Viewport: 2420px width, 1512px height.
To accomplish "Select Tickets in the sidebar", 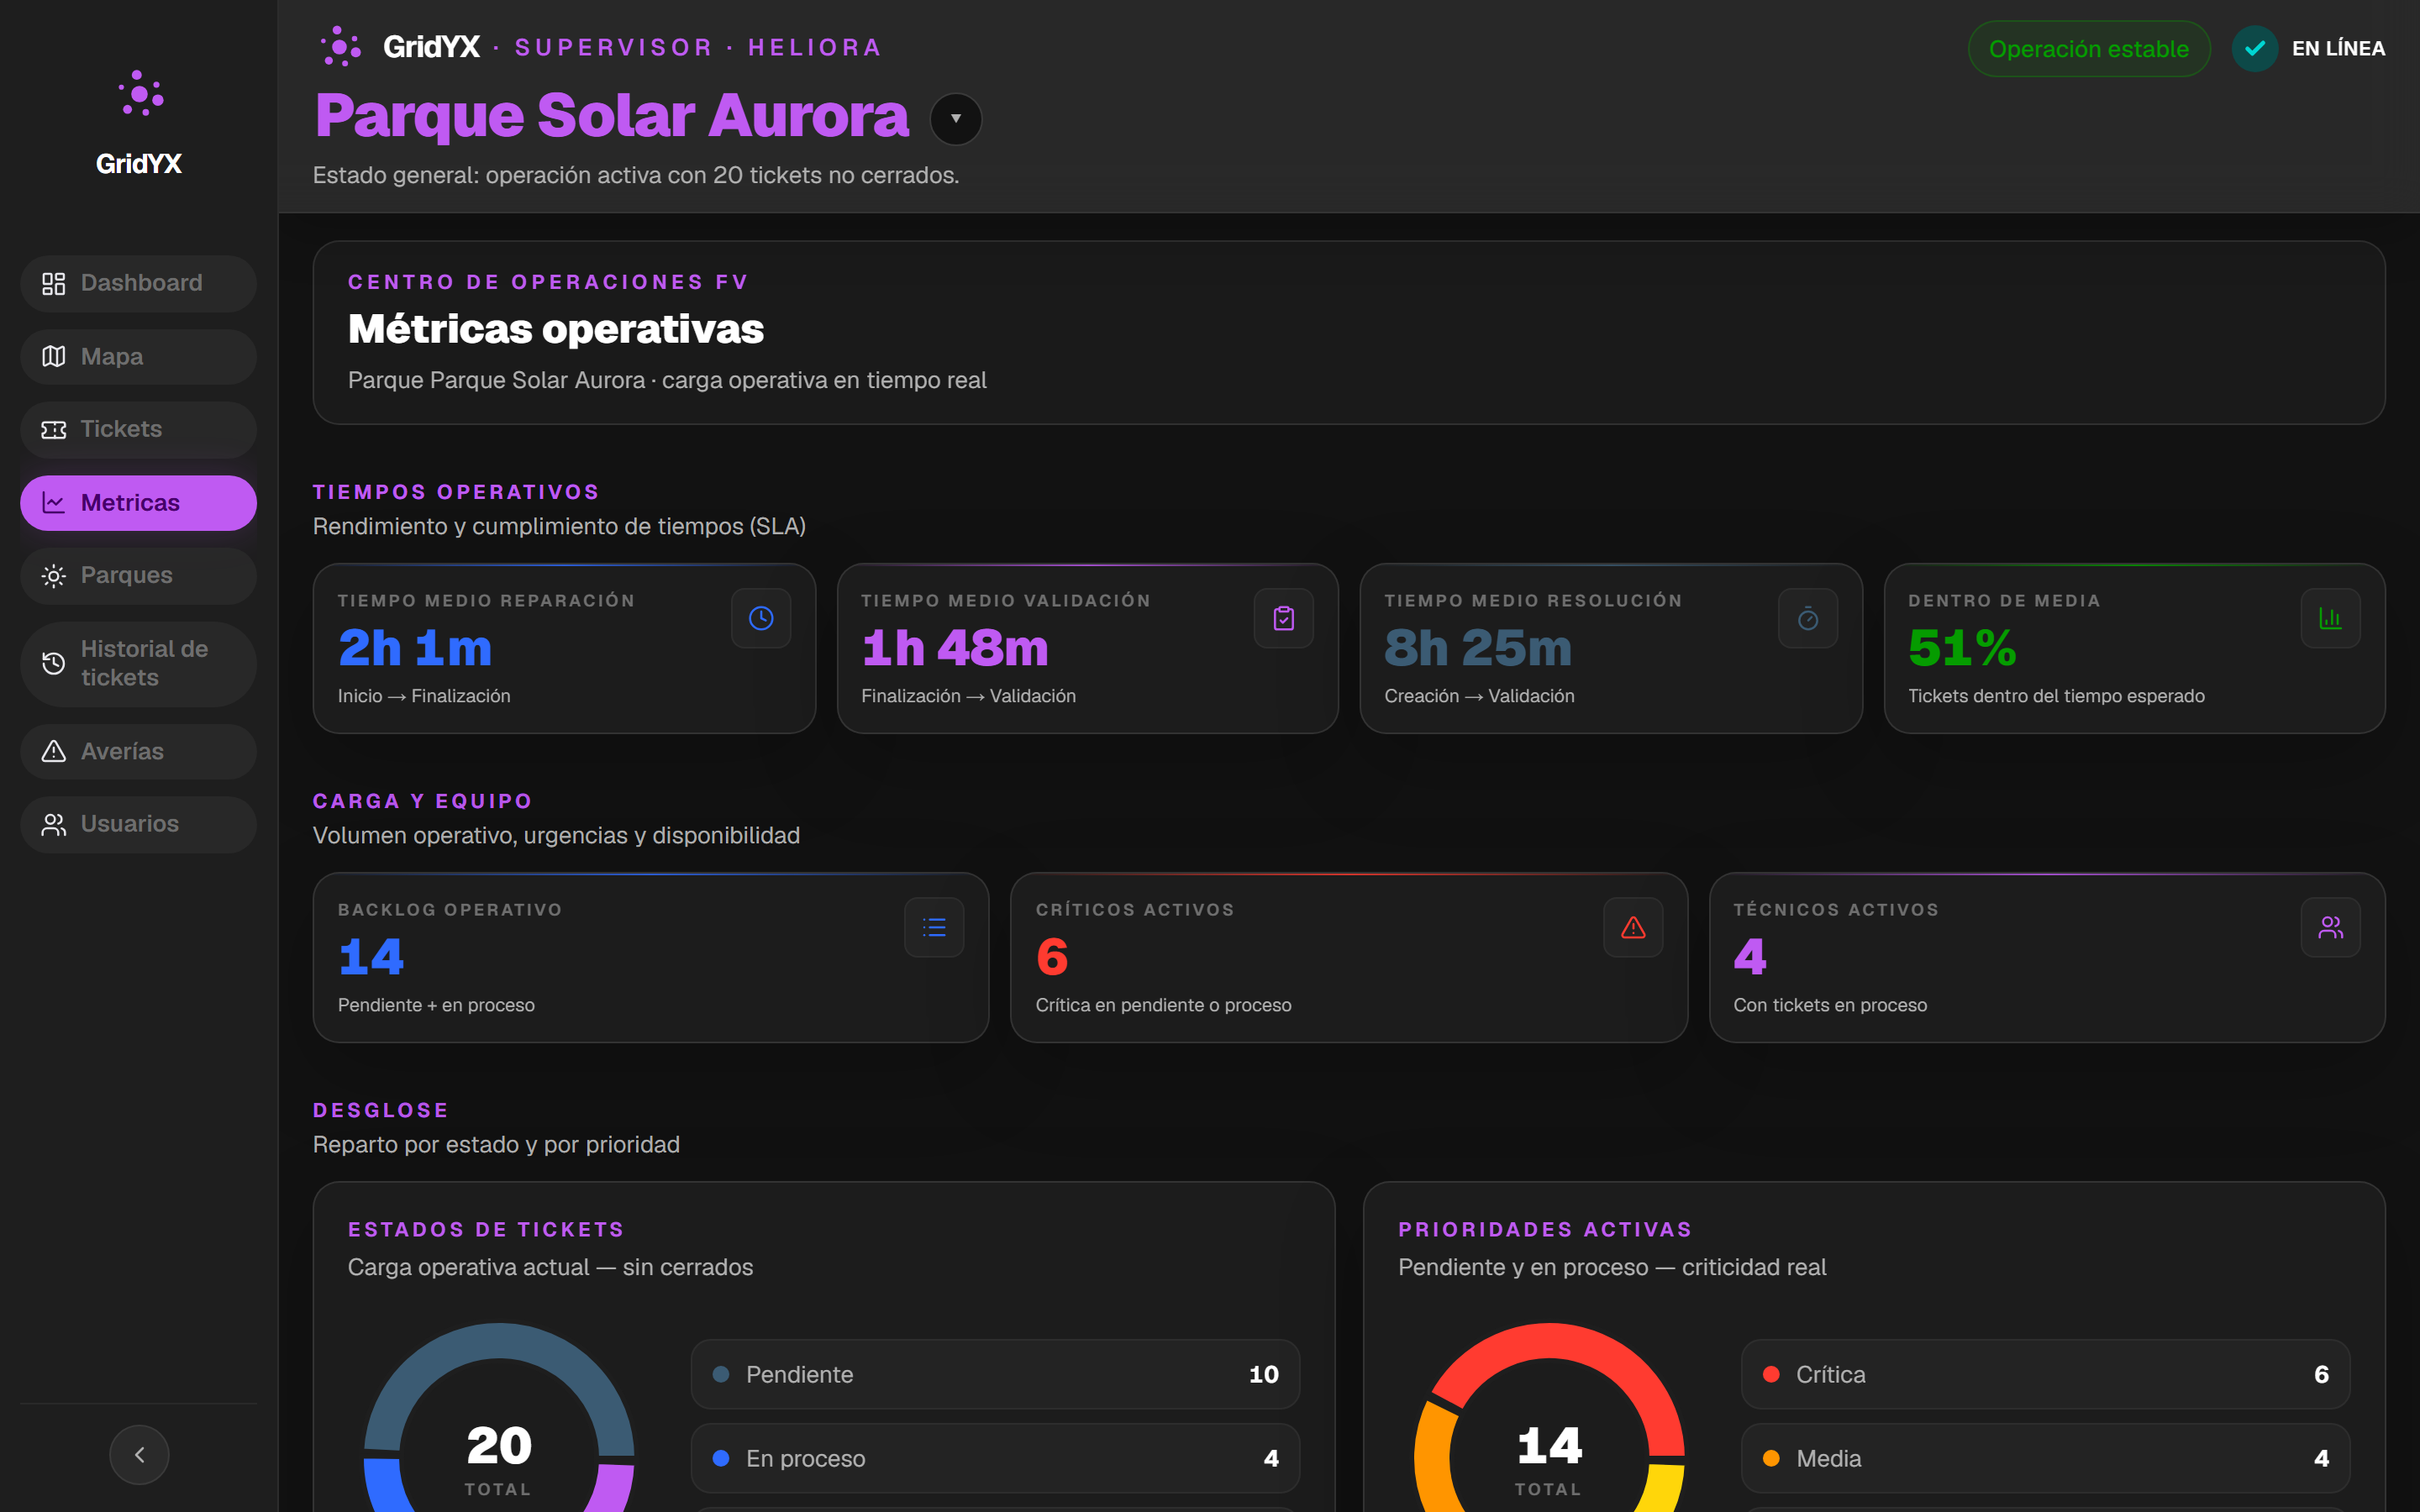I will point(138,429).
